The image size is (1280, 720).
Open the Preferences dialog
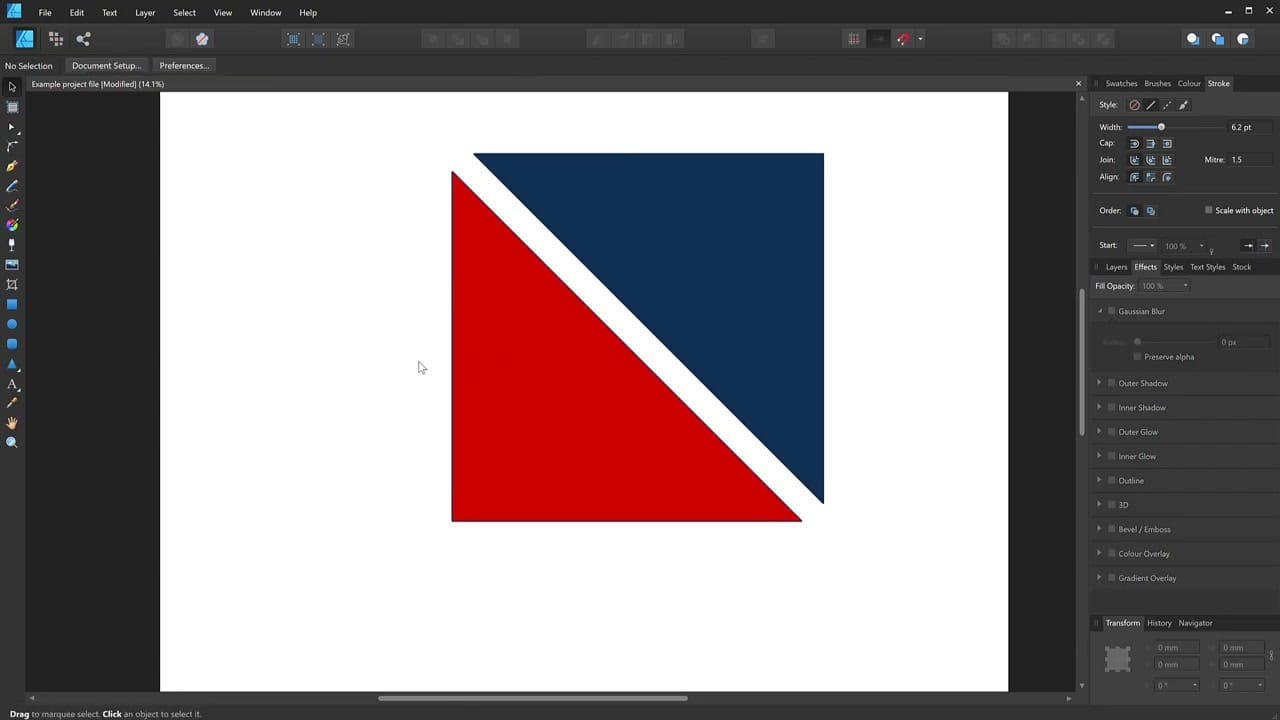pyautogui.click(x=184, y=66)
